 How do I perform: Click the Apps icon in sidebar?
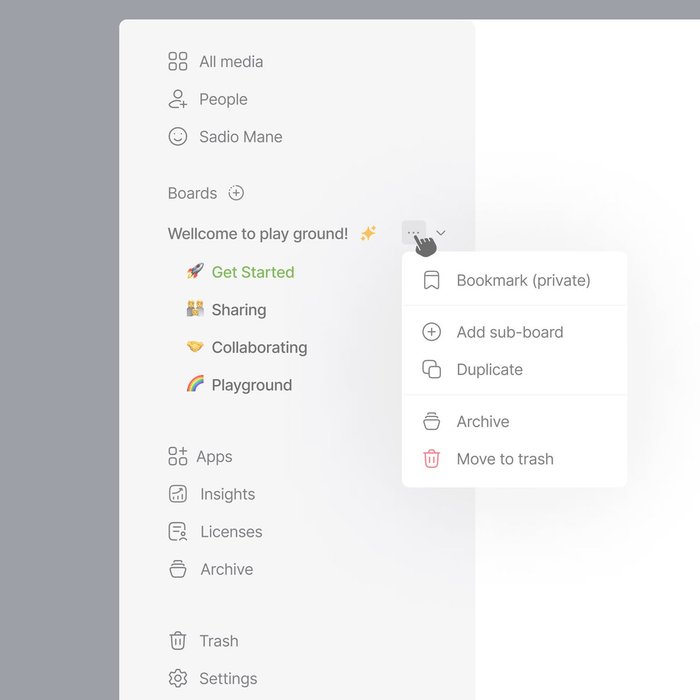[x=178, y=457]
